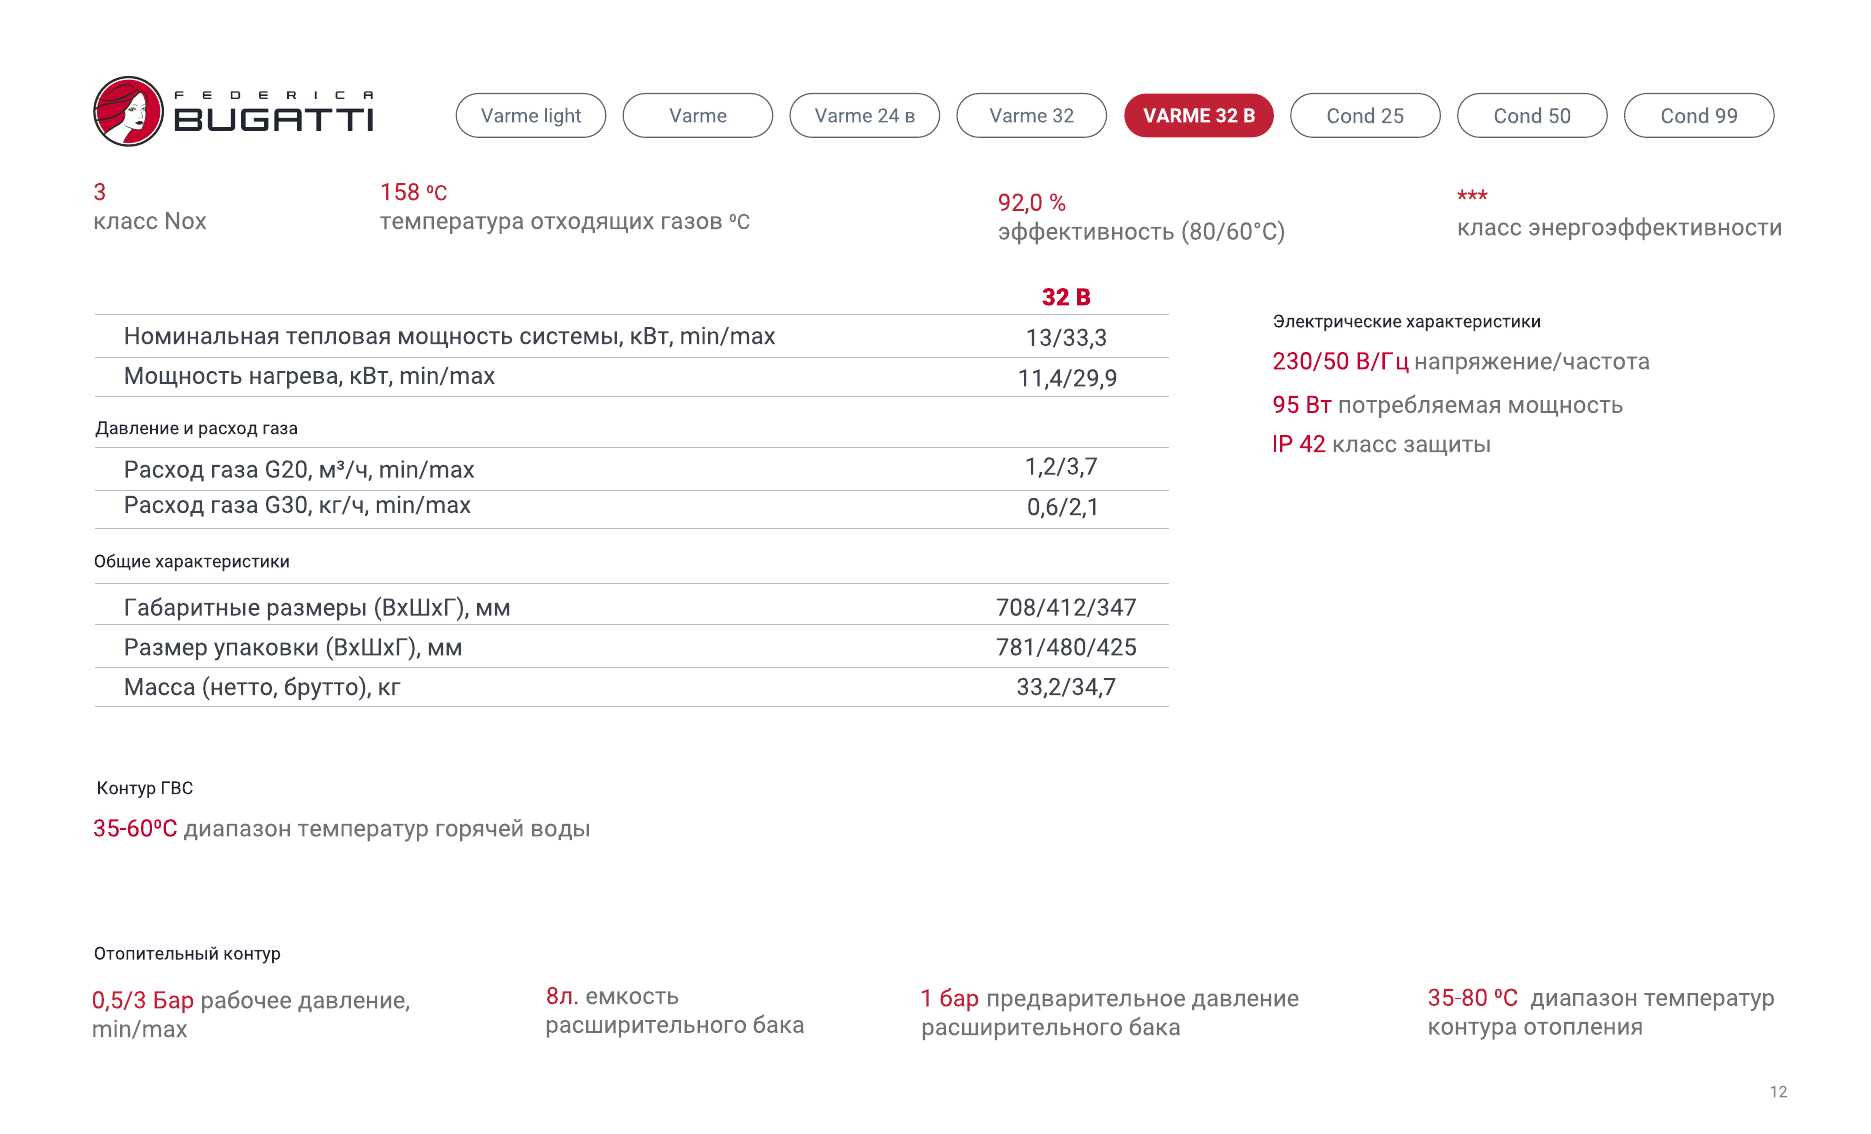
Task: Switch to the Varme tab
Action: [697, 116]
